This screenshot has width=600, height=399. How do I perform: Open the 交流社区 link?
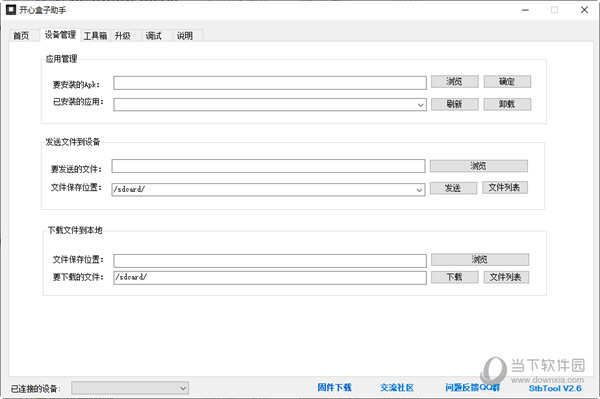click(397, 388)
